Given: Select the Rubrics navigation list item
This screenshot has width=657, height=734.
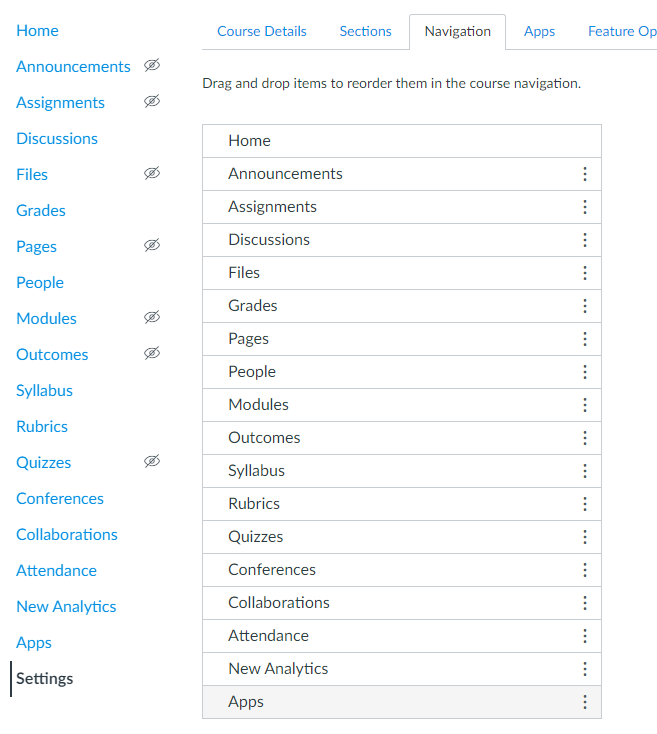Looking at the screenshot, I should click(x=254, y=504).
